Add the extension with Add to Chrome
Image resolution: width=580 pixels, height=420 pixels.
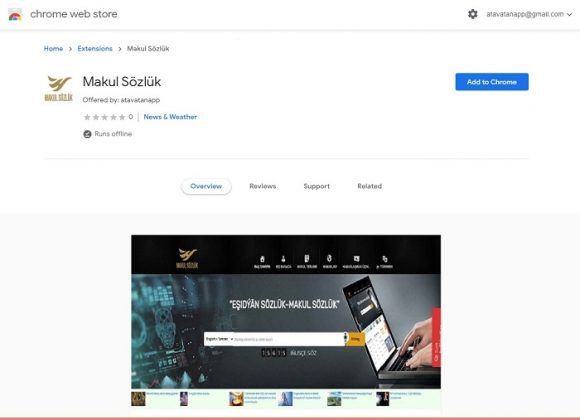[492, 82]
